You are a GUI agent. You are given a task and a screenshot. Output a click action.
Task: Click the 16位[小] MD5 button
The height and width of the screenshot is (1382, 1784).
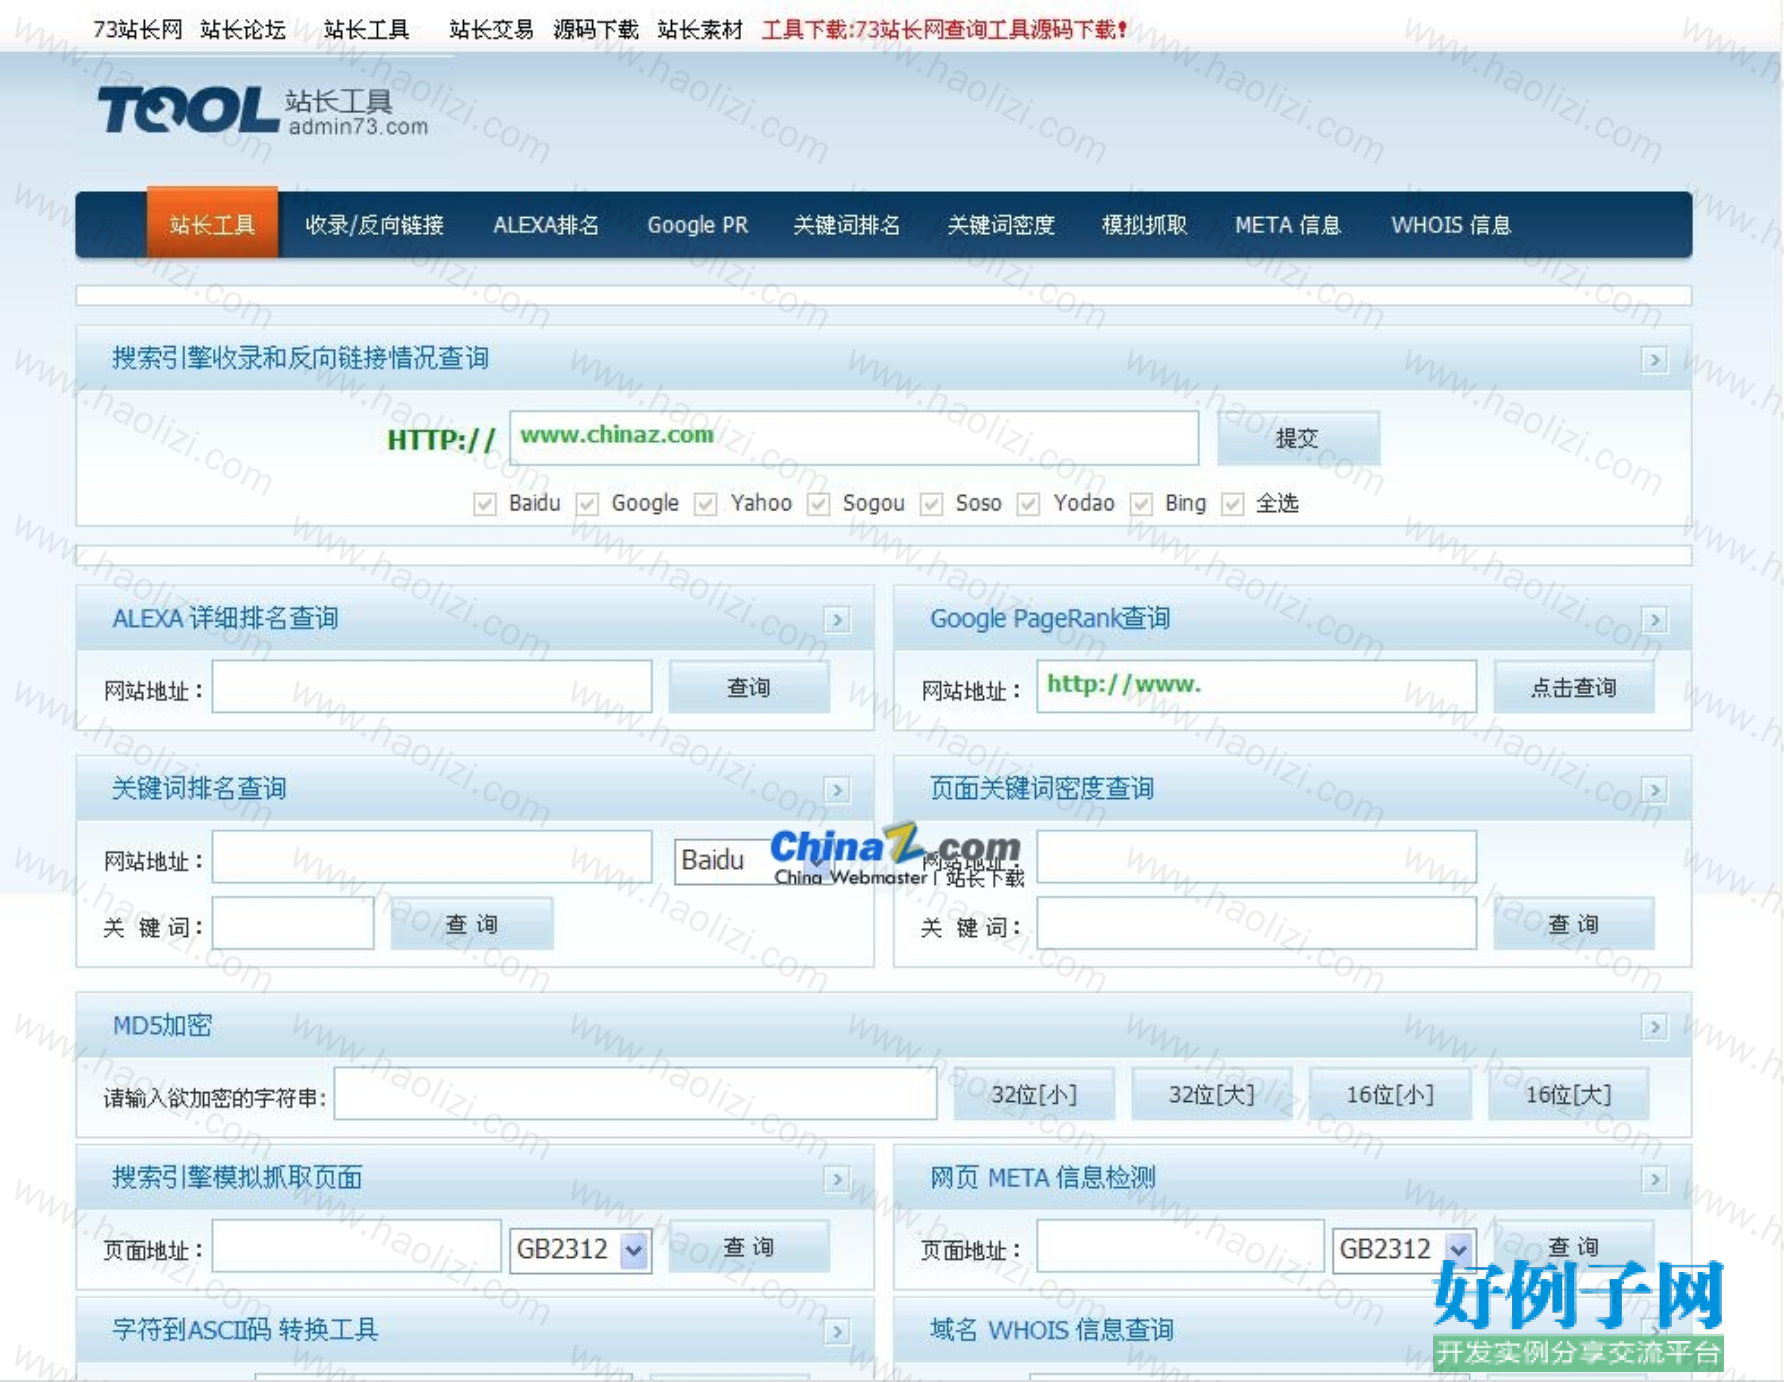pyautogui.click(x=1390, y=1094)
